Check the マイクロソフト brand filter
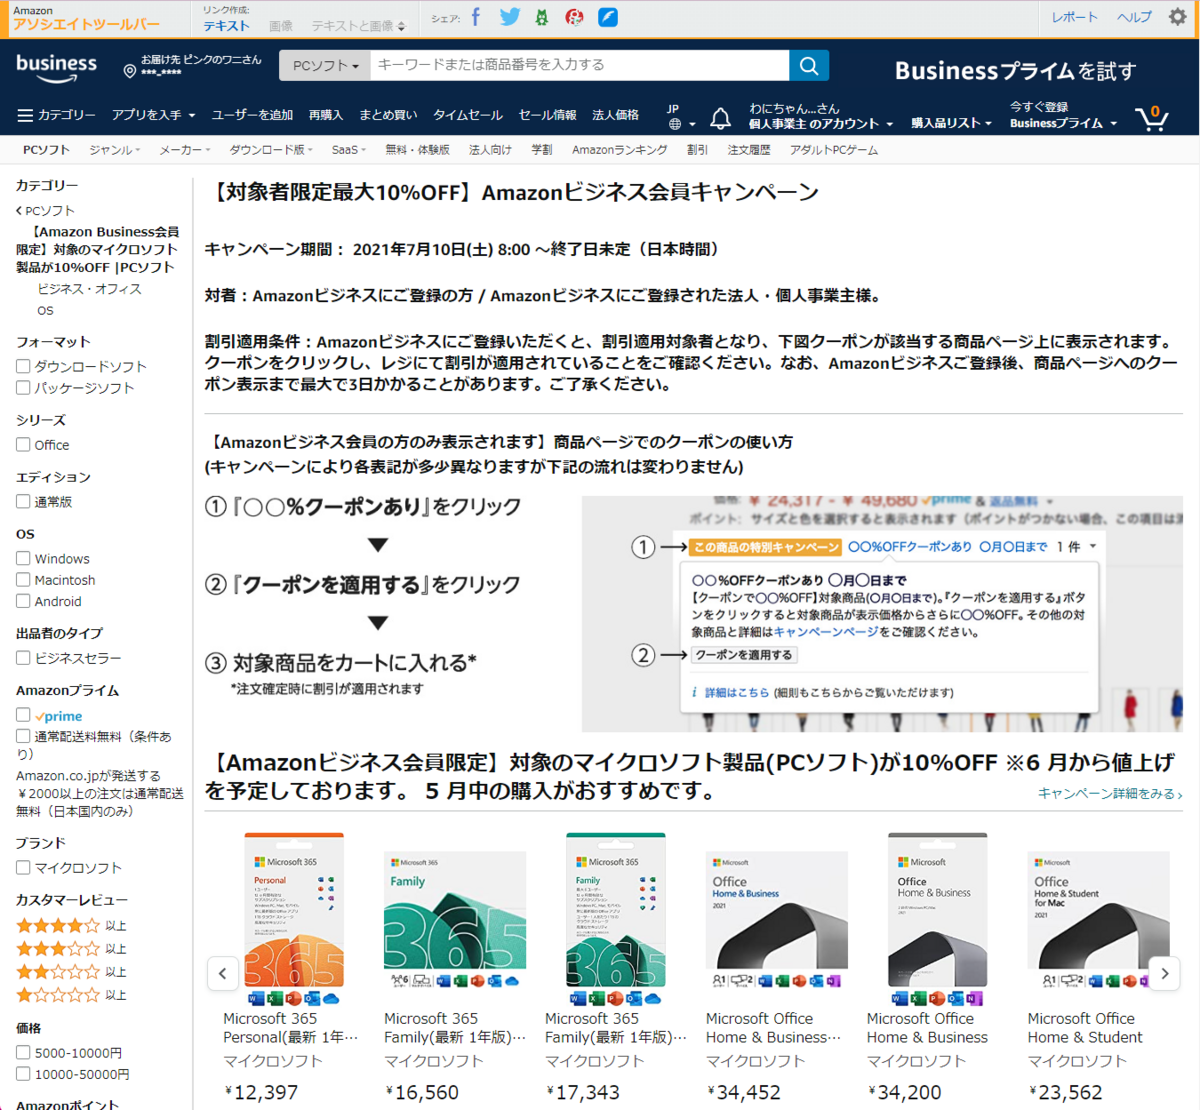Viewport: 1200px width, 1110px height. point(23,867)
